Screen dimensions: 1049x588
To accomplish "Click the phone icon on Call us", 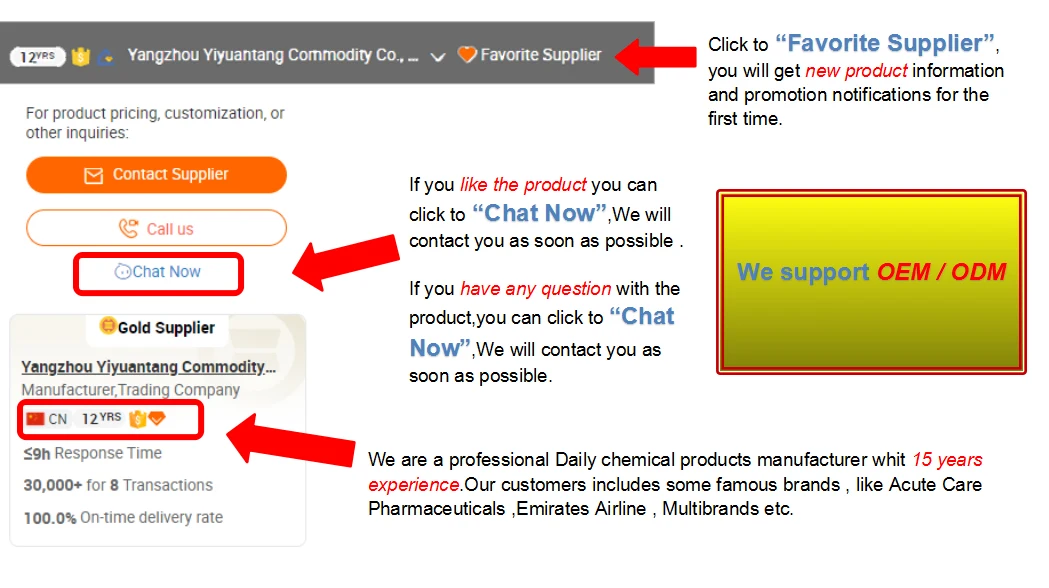I will tap(128, 229).
